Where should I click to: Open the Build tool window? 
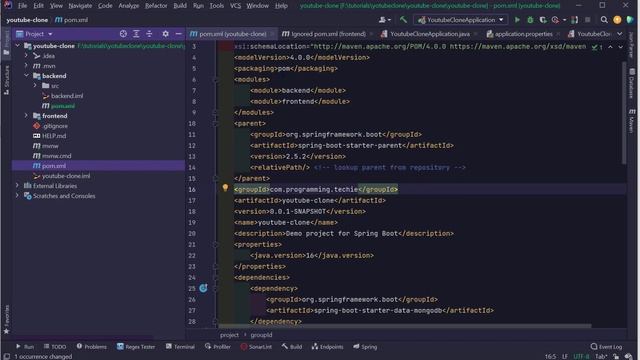click(292, 347)
